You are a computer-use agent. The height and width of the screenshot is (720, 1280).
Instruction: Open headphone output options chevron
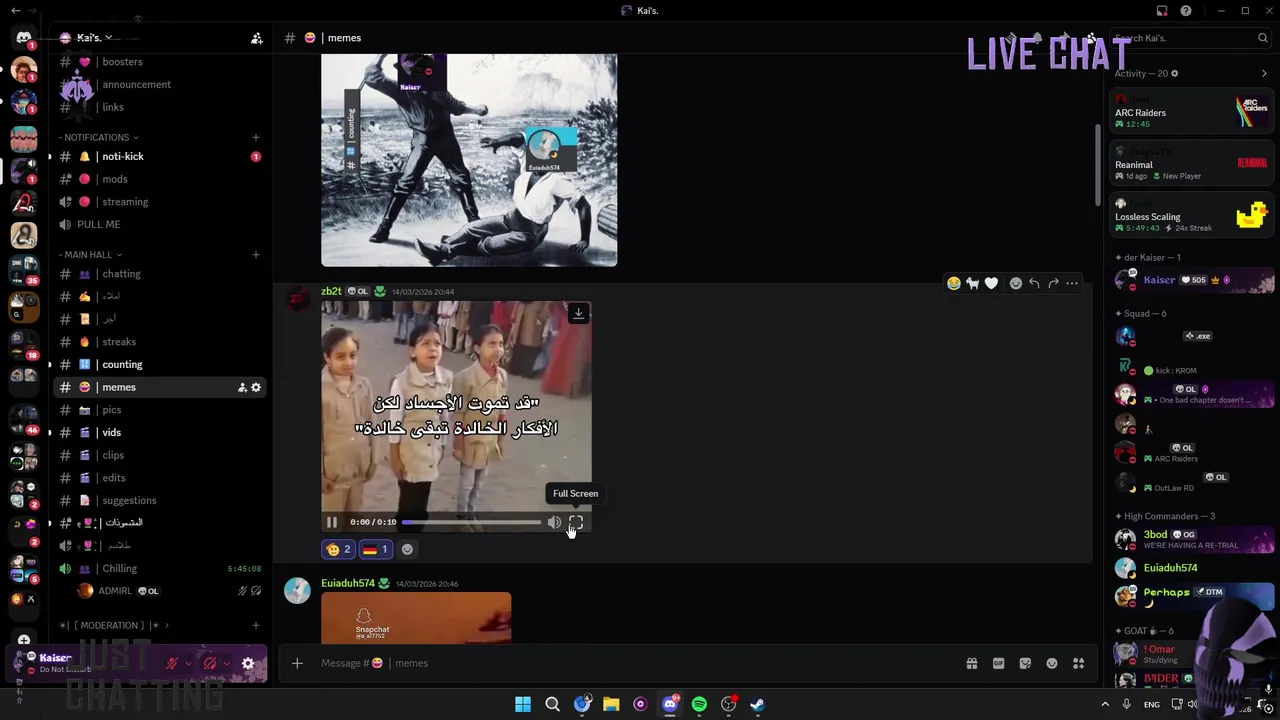(x=226, y=663)
